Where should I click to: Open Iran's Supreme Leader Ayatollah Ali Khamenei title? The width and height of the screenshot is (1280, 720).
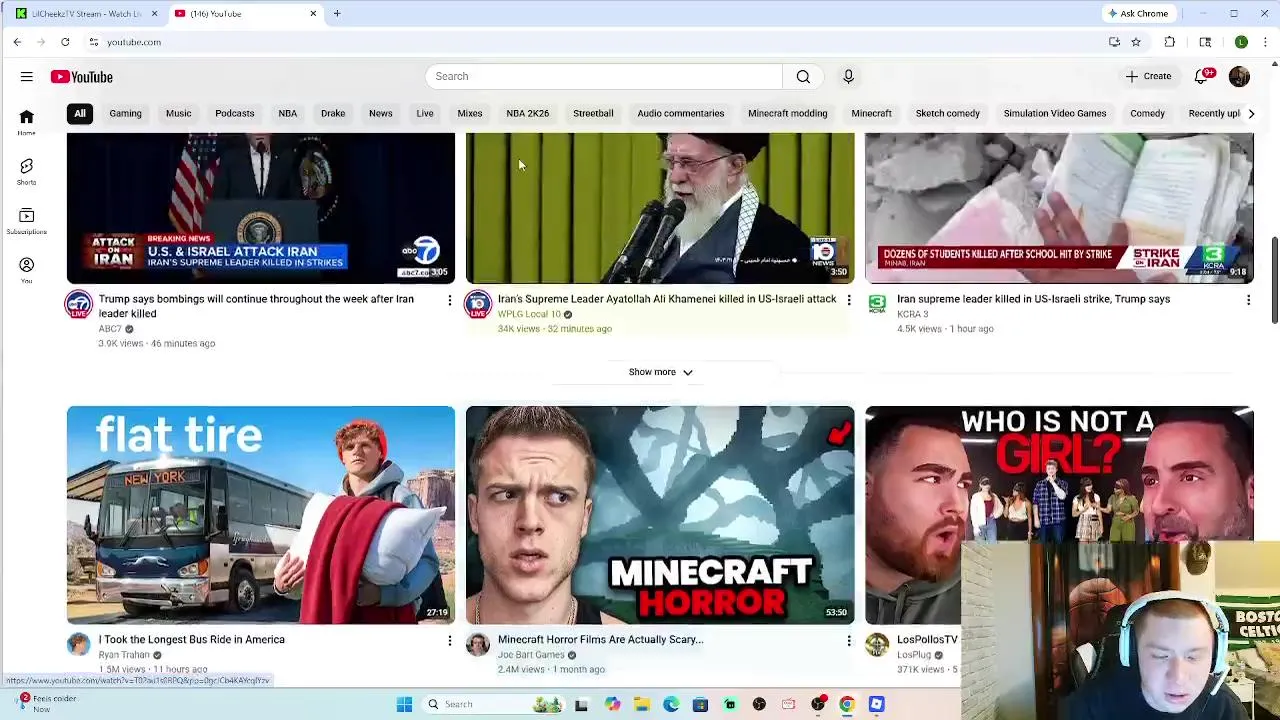[667, 299]
